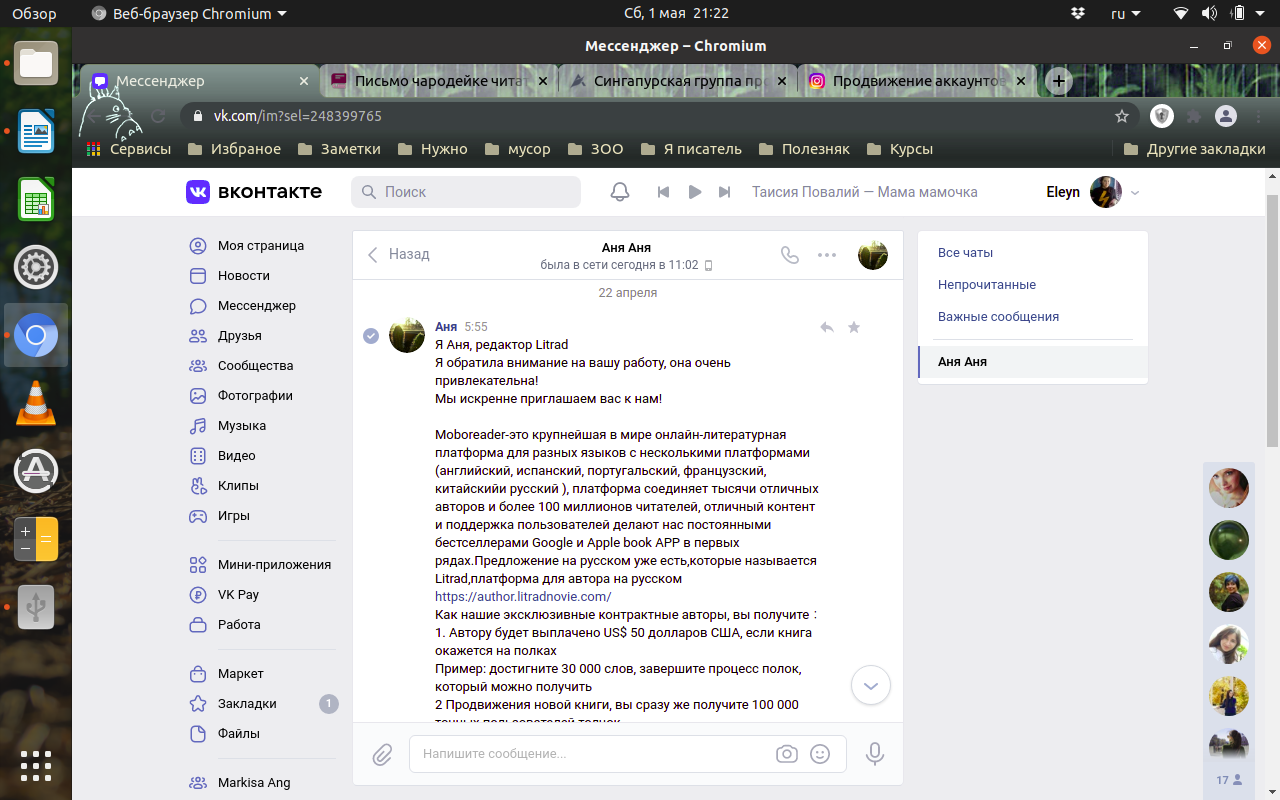
Task: Open the author.litradnovie.com link
Action: coord(523,597)
